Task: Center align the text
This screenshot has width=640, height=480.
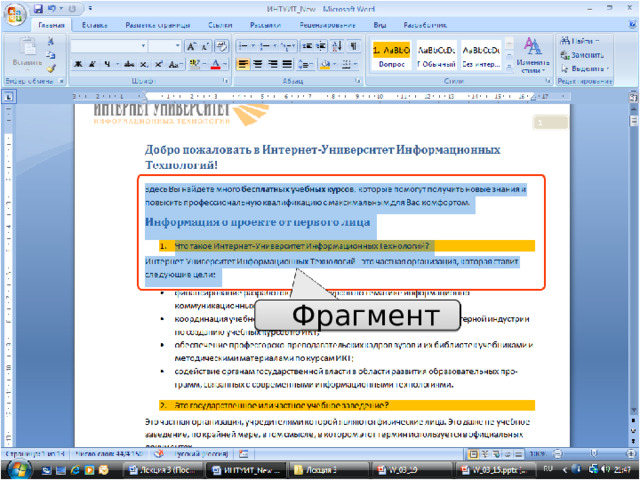Action: (x=258, y=64)
